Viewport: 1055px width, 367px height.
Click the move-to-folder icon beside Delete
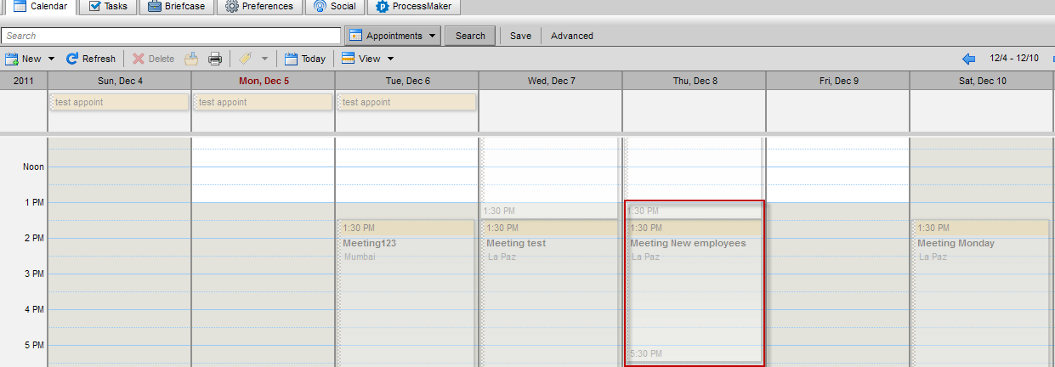[x=191, y=59]
